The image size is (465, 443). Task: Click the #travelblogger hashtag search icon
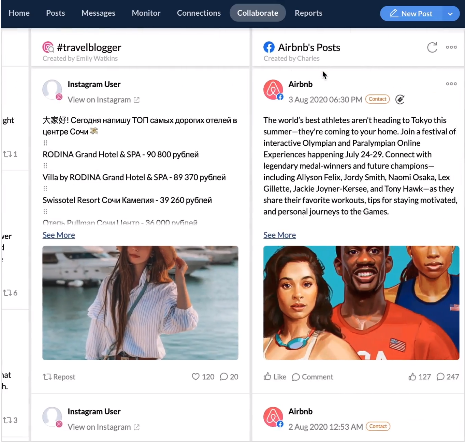click(48, 47)
